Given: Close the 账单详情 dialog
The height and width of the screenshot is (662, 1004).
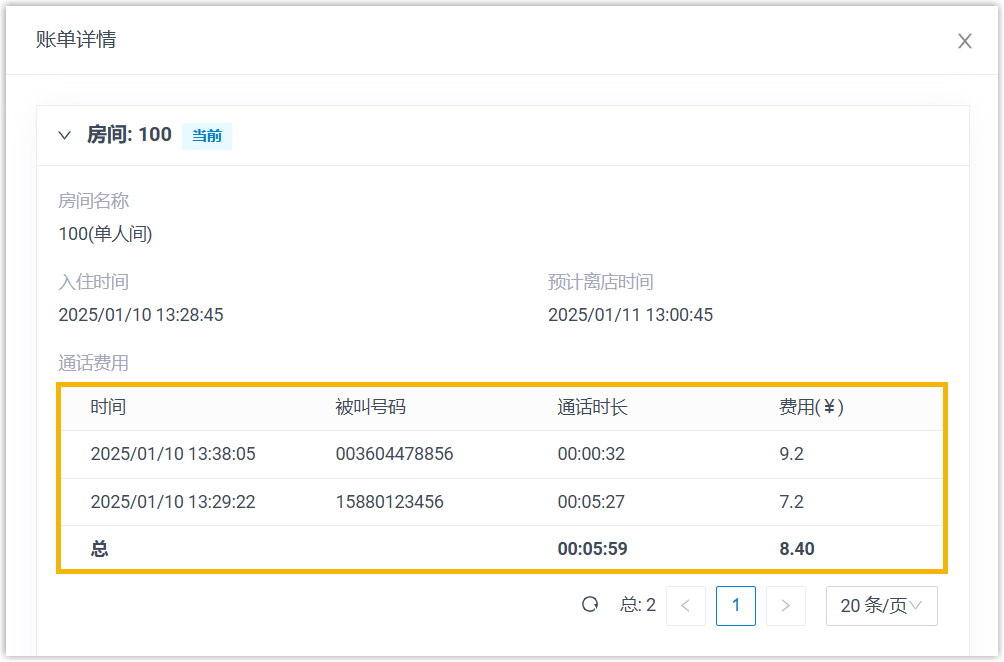Looking at the screenshot, I should [964, 41].
